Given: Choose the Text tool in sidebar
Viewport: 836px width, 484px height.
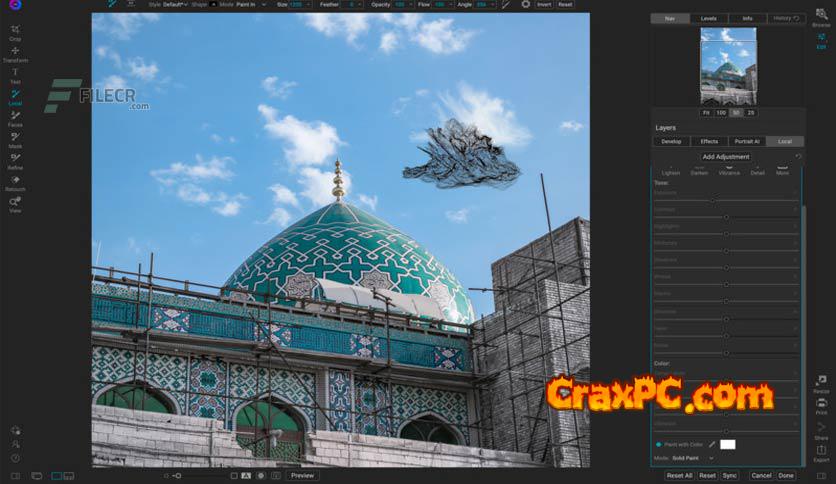Looking at the screenshot, I should pos(15,75).
